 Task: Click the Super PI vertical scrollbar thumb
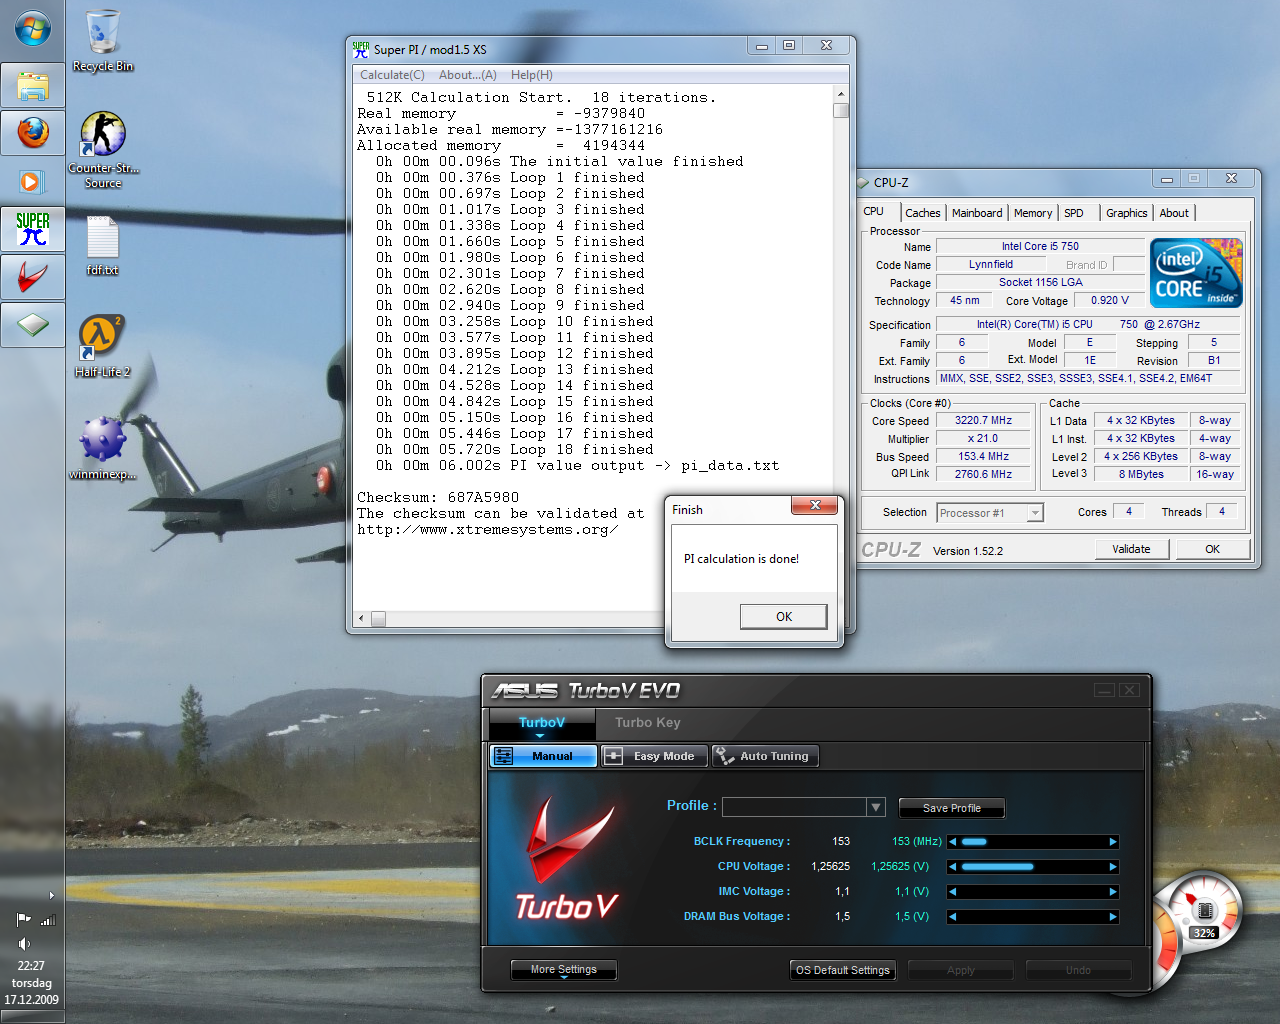(x=841, y=111)
